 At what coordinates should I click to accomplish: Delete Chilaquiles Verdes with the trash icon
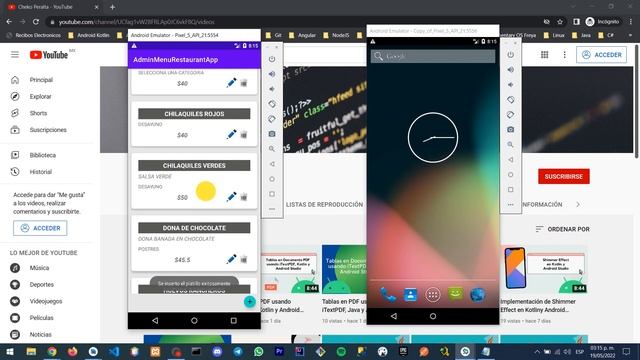[x=244, y=197]
